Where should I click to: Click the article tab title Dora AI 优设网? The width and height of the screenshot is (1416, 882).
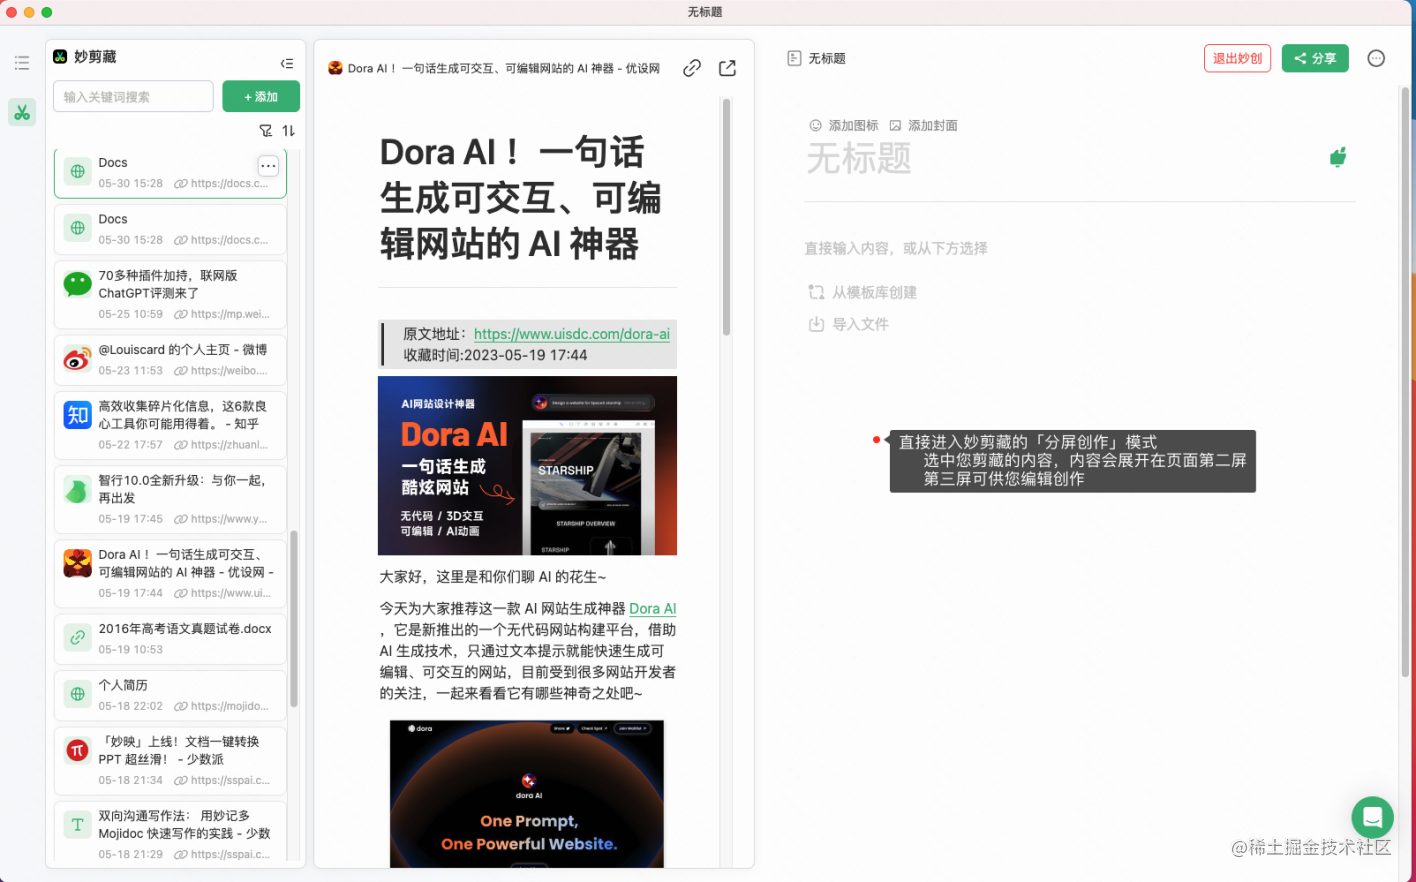[504, 68]
